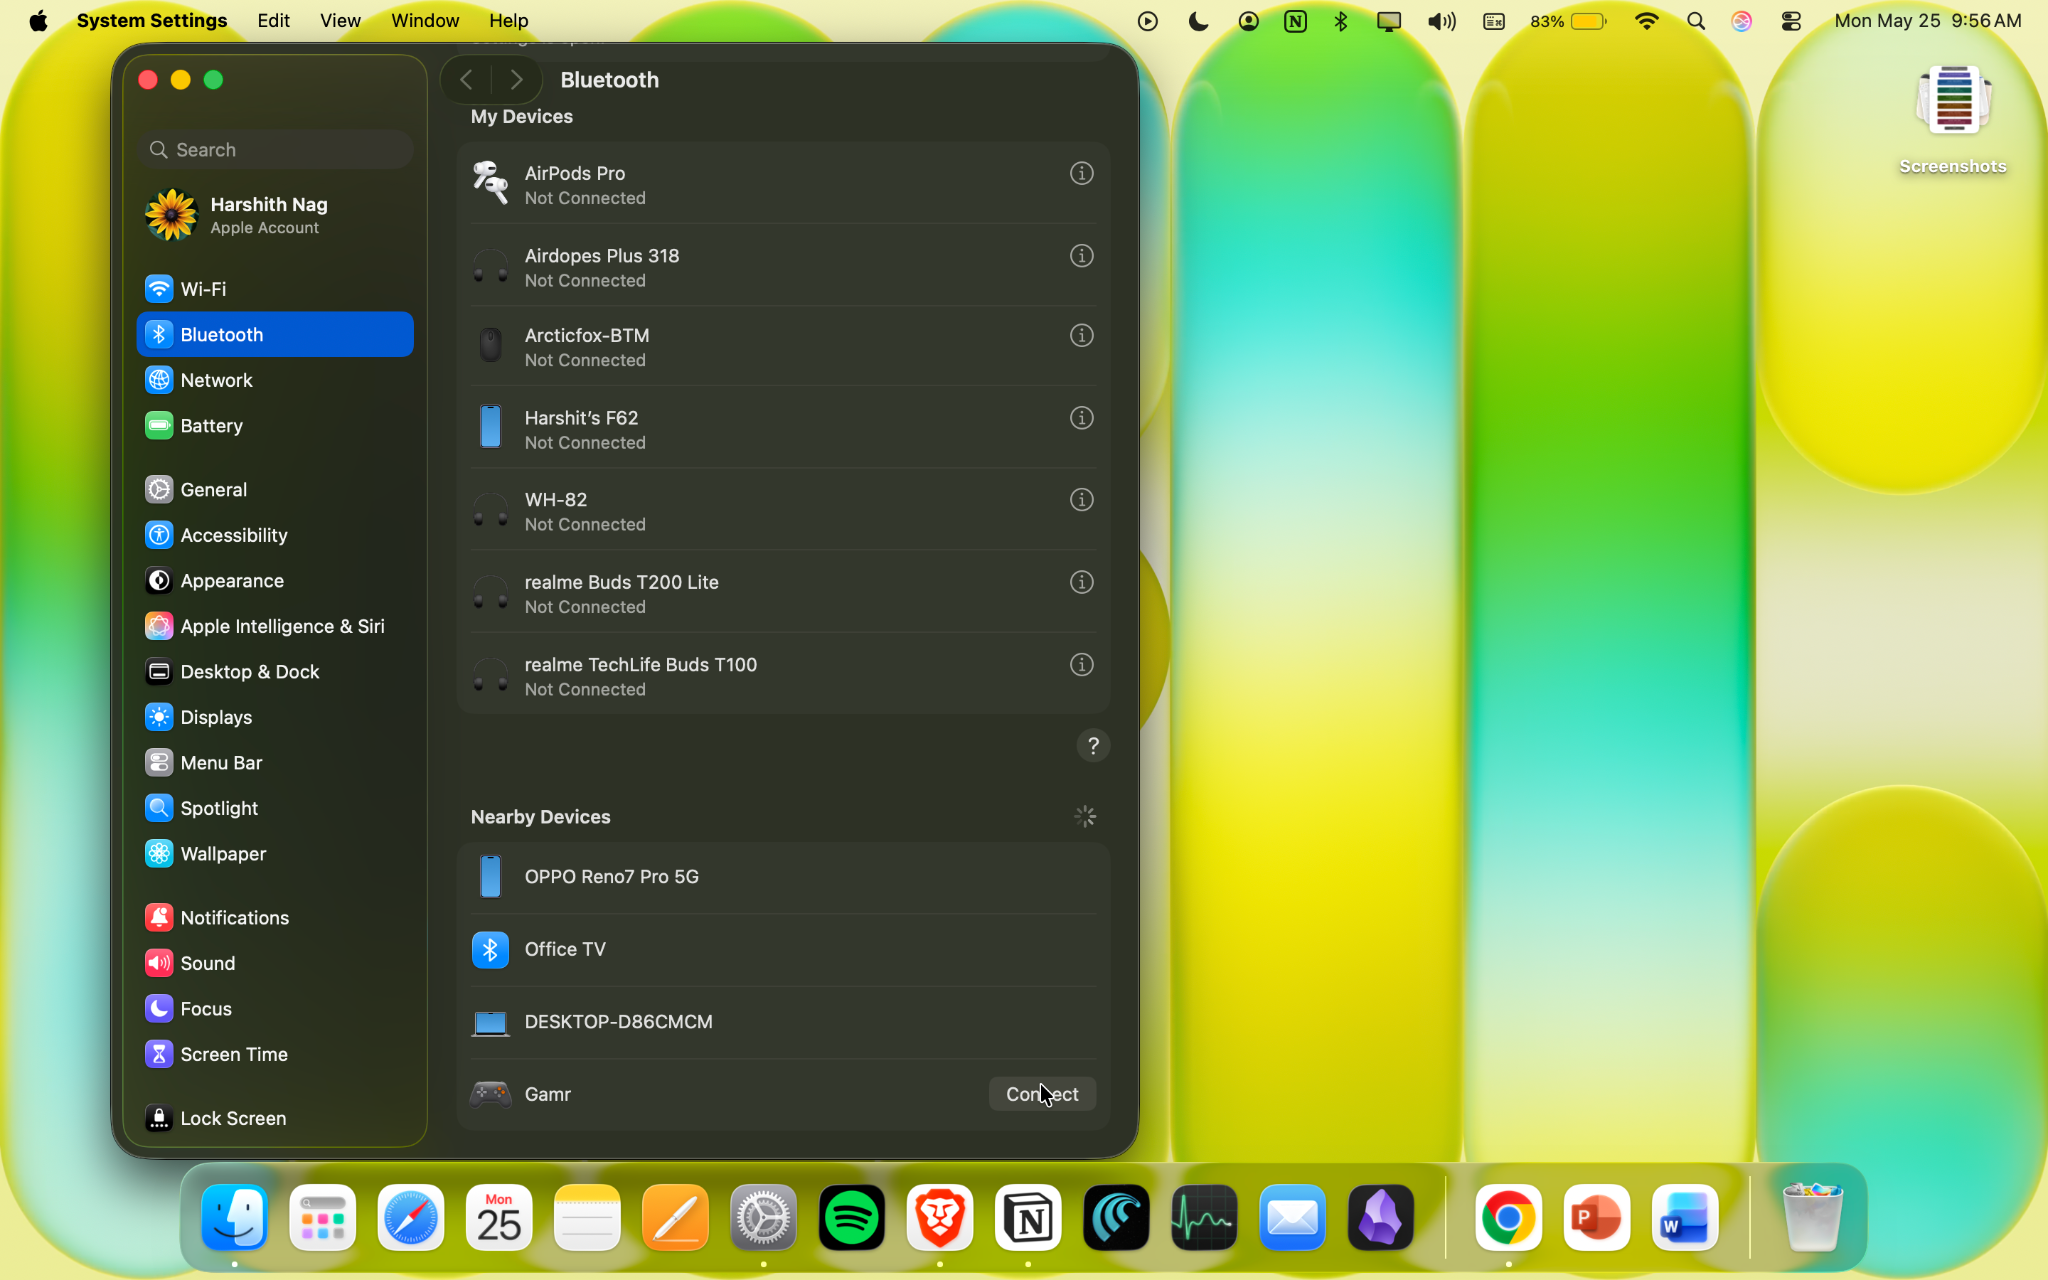Open Battery settings pane

click(275, 426)
